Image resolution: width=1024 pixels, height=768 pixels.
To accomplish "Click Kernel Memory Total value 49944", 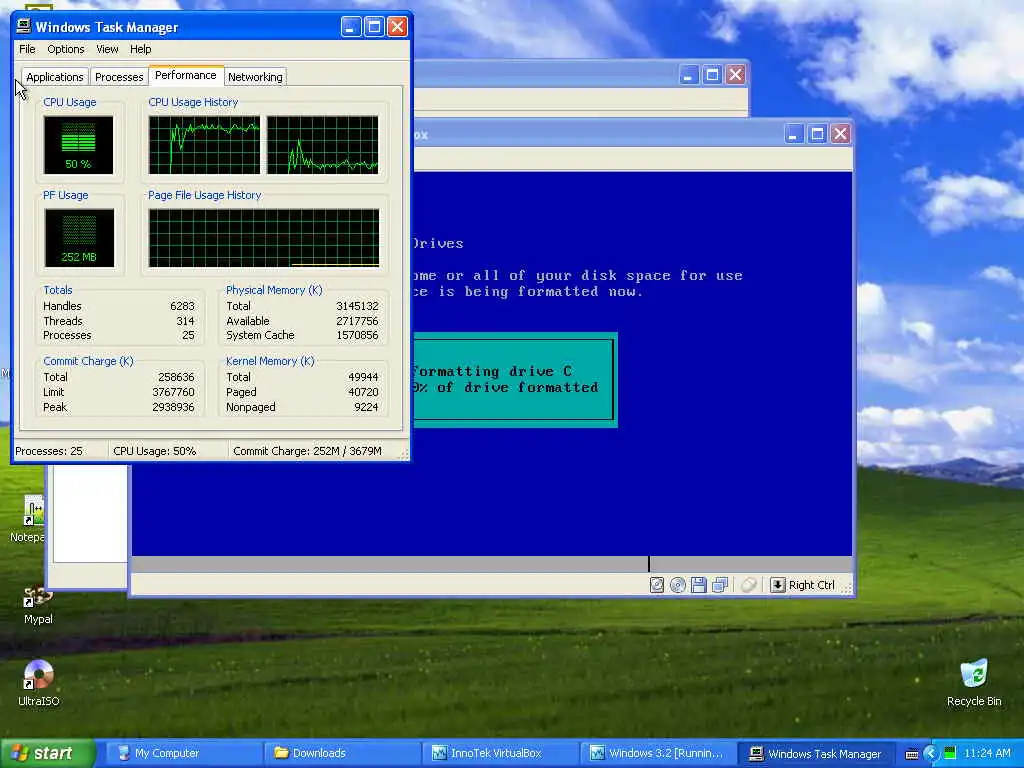I will [364, 377].
